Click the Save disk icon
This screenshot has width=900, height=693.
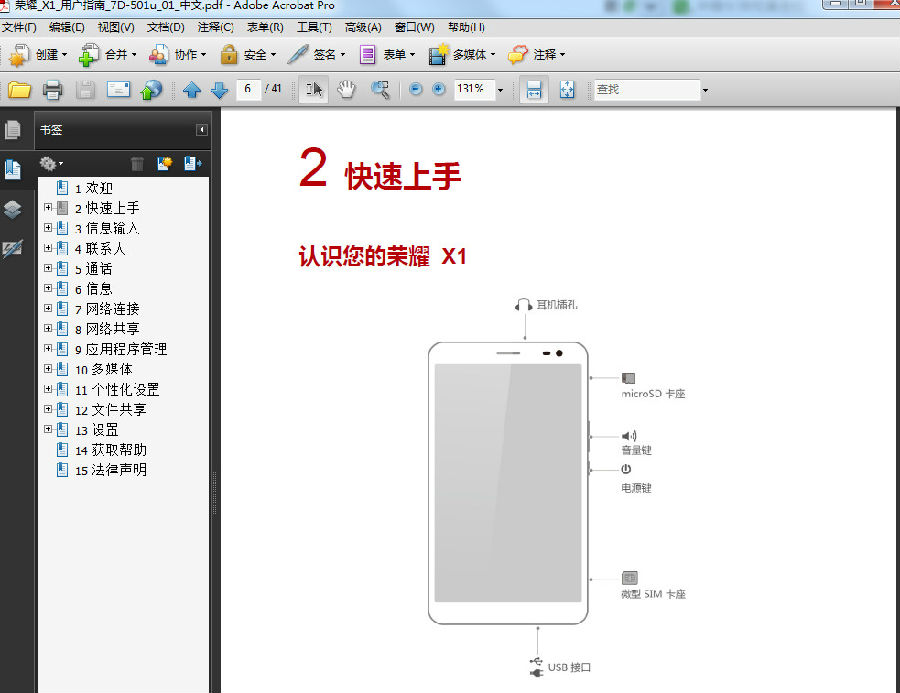86,90
